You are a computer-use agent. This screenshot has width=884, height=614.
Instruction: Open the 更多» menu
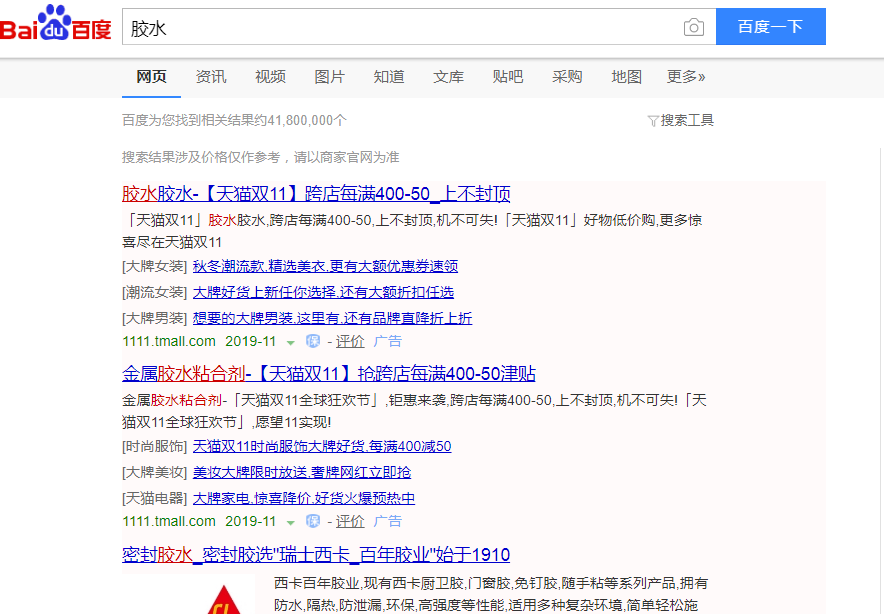(686, 77)
